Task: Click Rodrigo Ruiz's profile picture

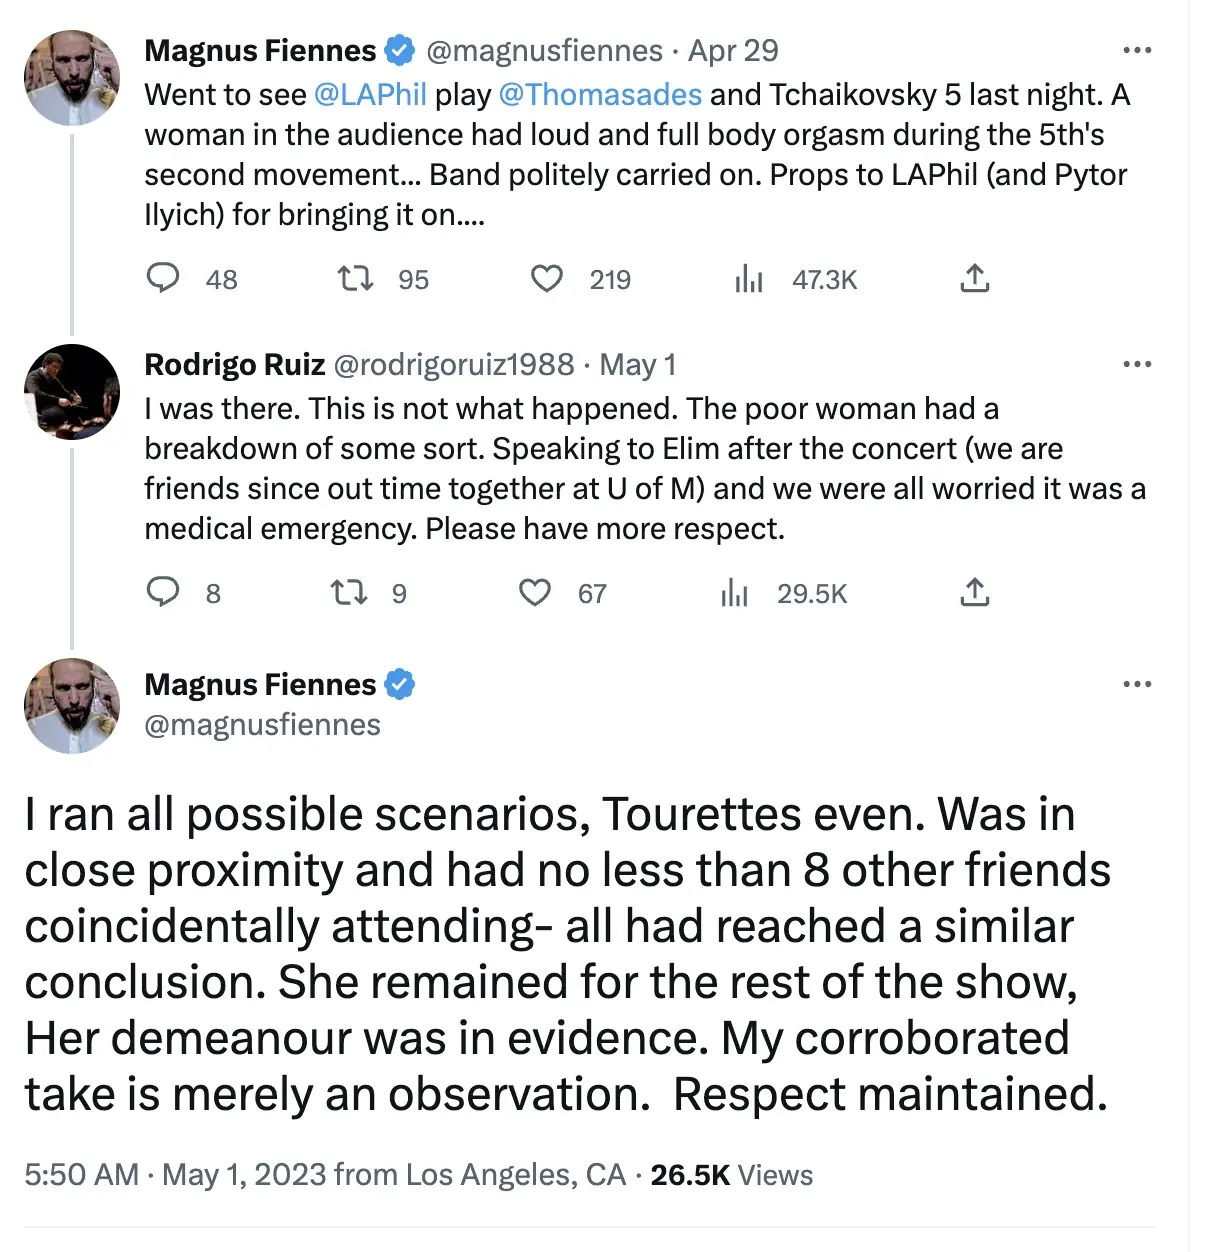Action: (x=72, y=392)
